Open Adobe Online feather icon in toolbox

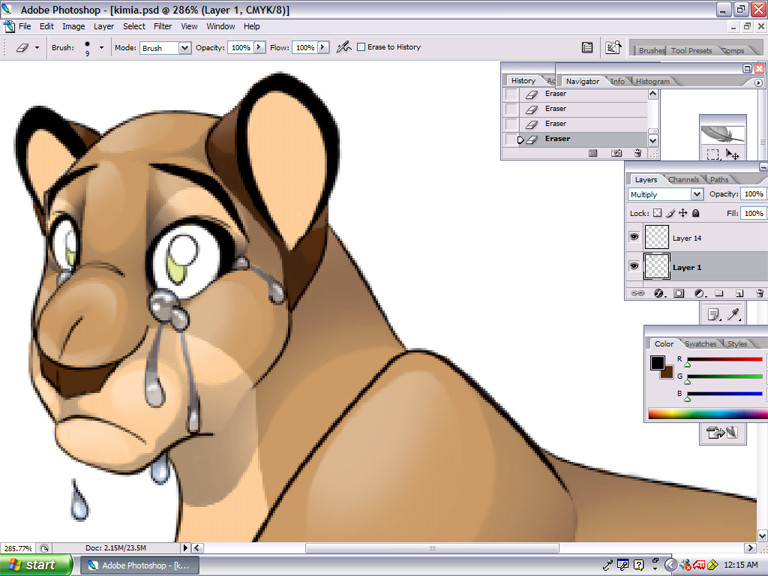pyautogui.click(x=722, y=134)
